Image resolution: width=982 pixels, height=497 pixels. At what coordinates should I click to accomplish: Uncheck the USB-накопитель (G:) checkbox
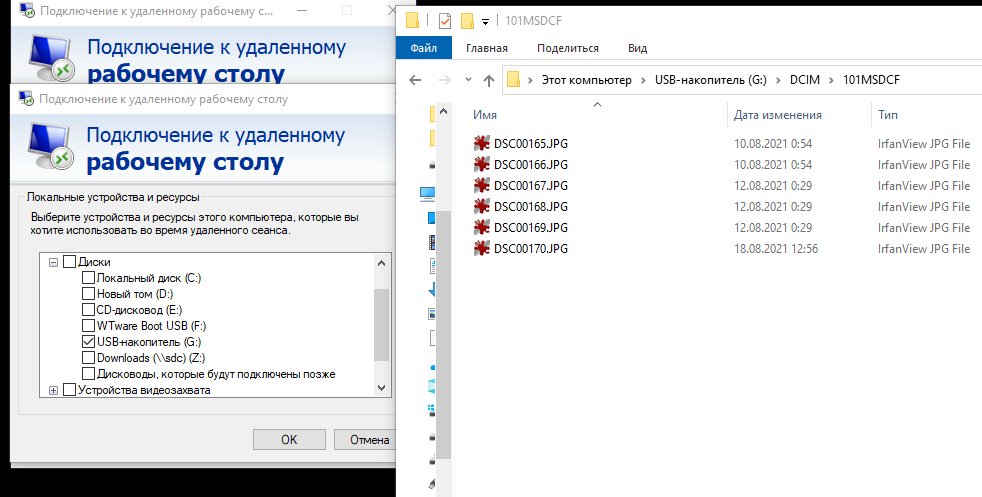(x=88, y=342)
